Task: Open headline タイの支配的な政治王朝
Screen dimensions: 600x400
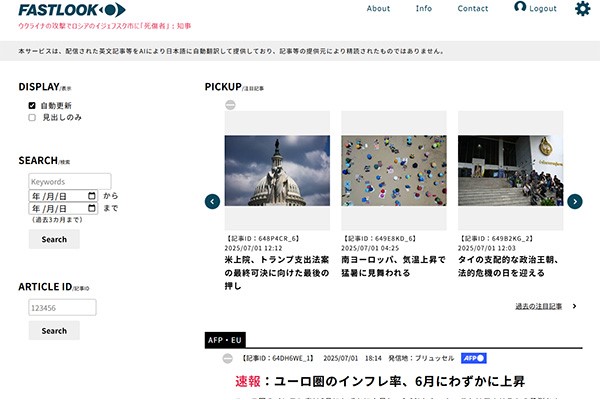Action: [508, 266]
